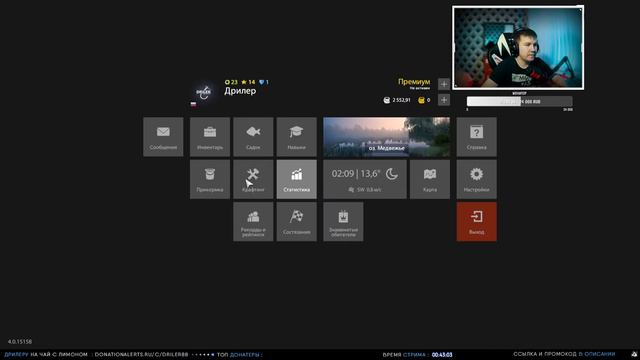
Task: Open the time and weather tile 02:09
Action: click(365, 179)
